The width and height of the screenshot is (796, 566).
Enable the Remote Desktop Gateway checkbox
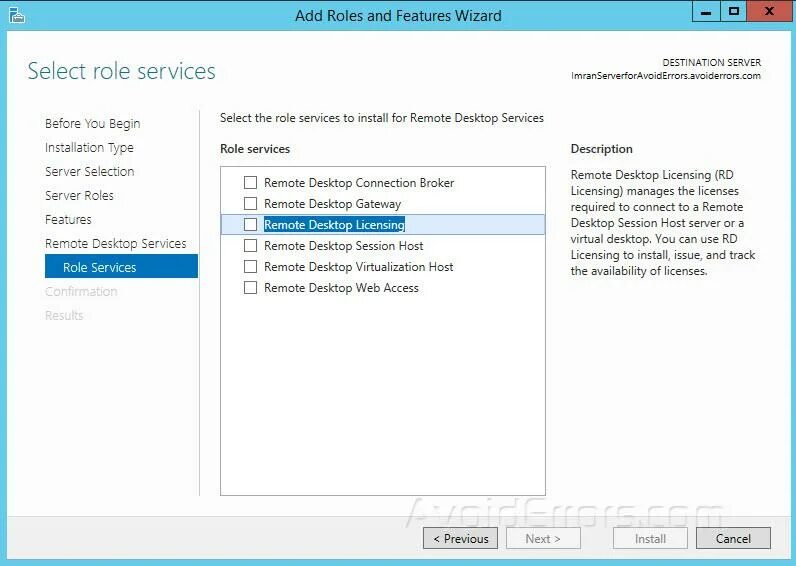click(x=250, y=204)
